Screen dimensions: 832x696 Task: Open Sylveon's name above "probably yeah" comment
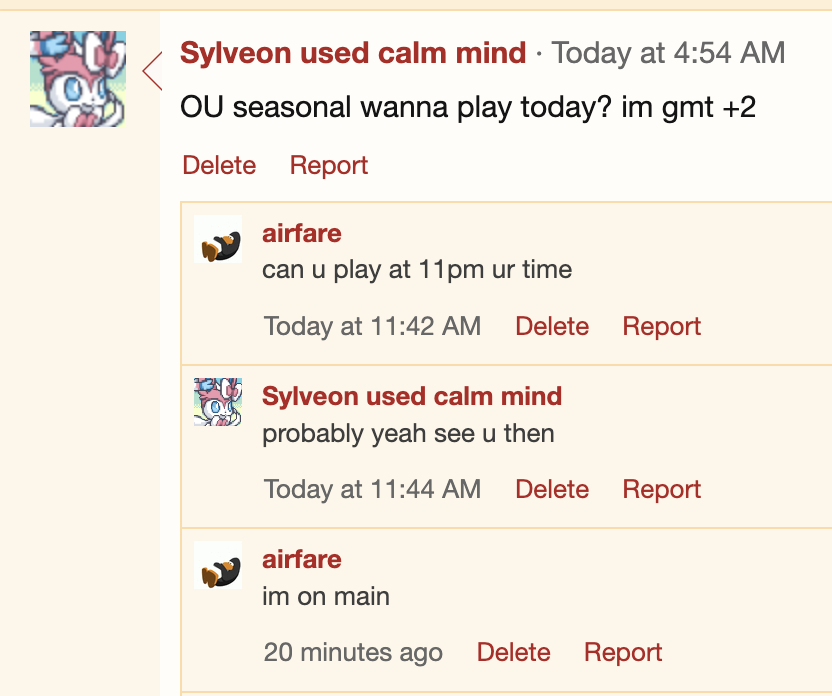pos(412,396)
